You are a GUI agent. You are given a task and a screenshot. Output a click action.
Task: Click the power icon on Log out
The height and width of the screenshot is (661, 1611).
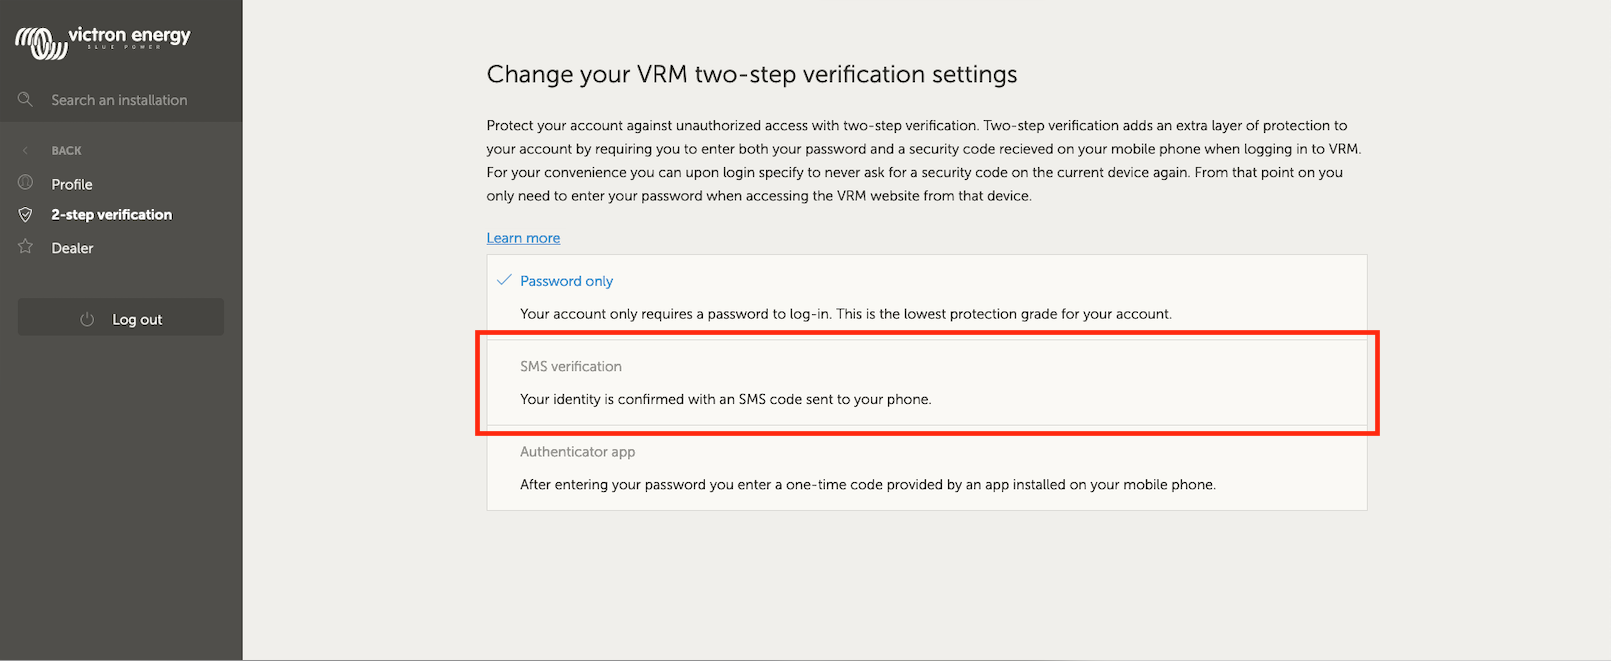pos(87,319)
